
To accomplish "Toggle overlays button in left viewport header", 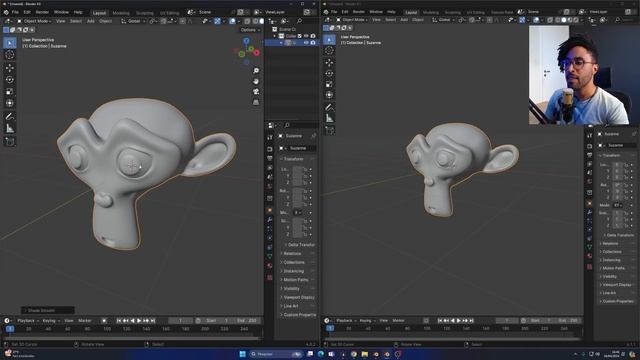I will pyautogui.click(x=232, y=21).
